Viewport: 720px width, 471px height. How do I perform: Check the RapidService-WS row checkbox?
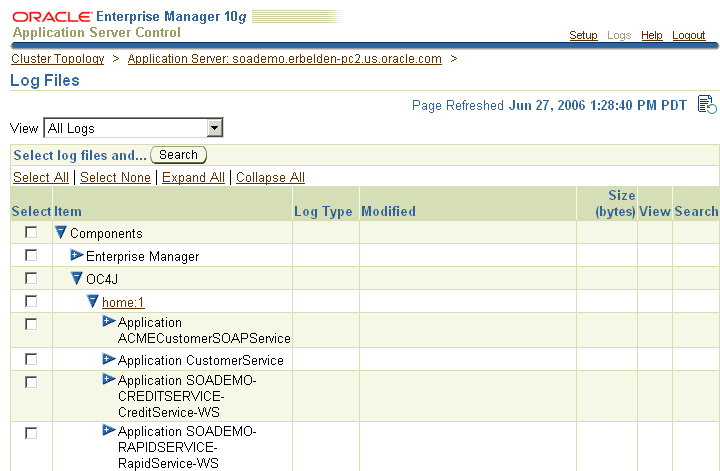coord(31,433)
